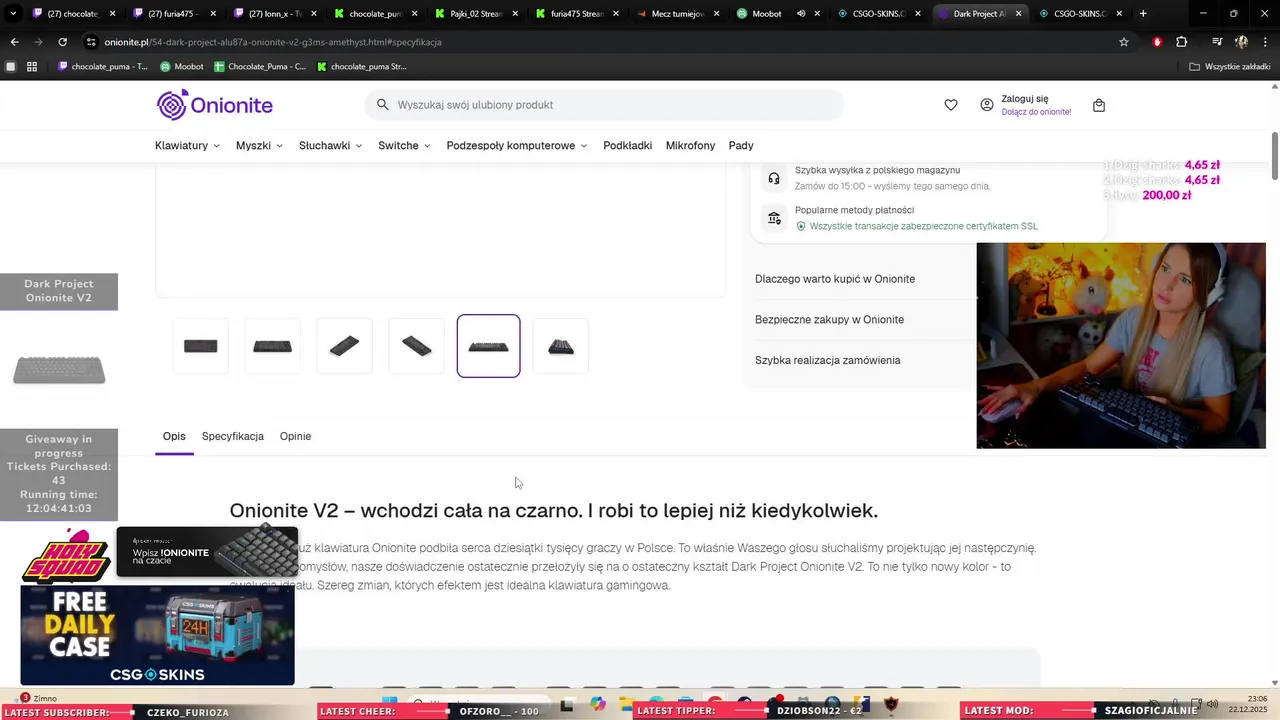
Task: Click the payment methods icon
Action: tap(774, 218)
